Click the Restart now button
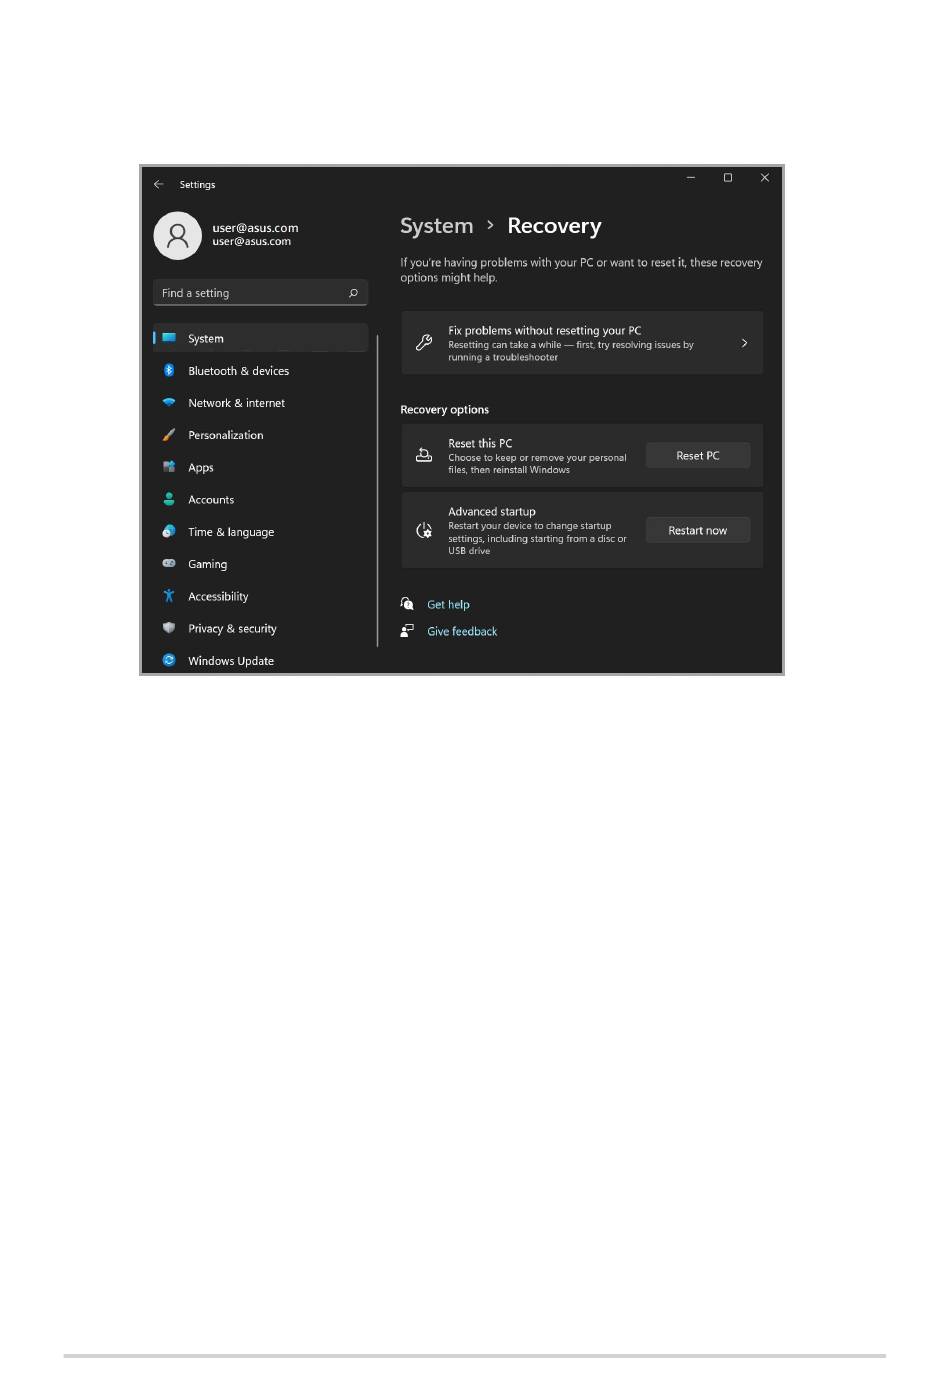The image size is (950, 1392). pos(698,531)
